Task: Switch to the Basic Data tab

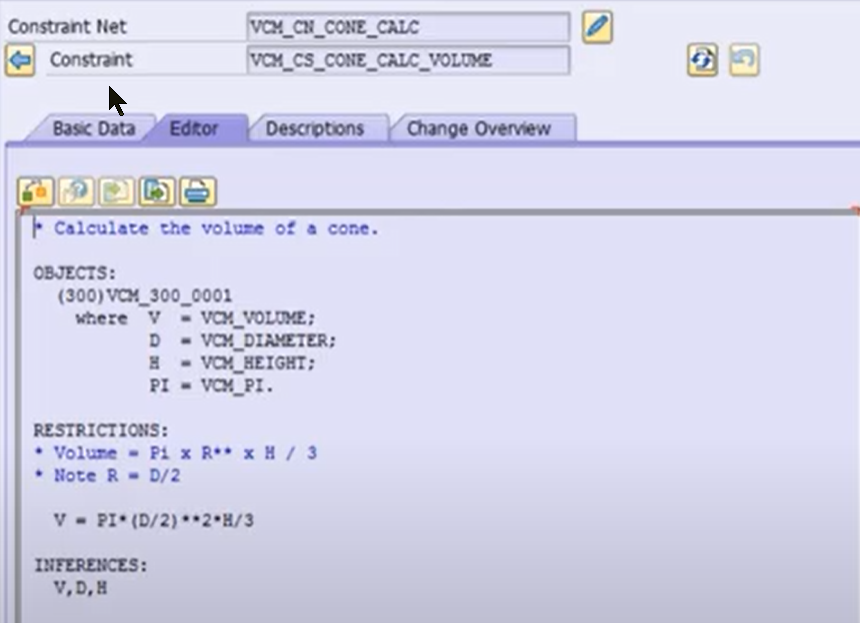Action: click(x=94, y=128)
